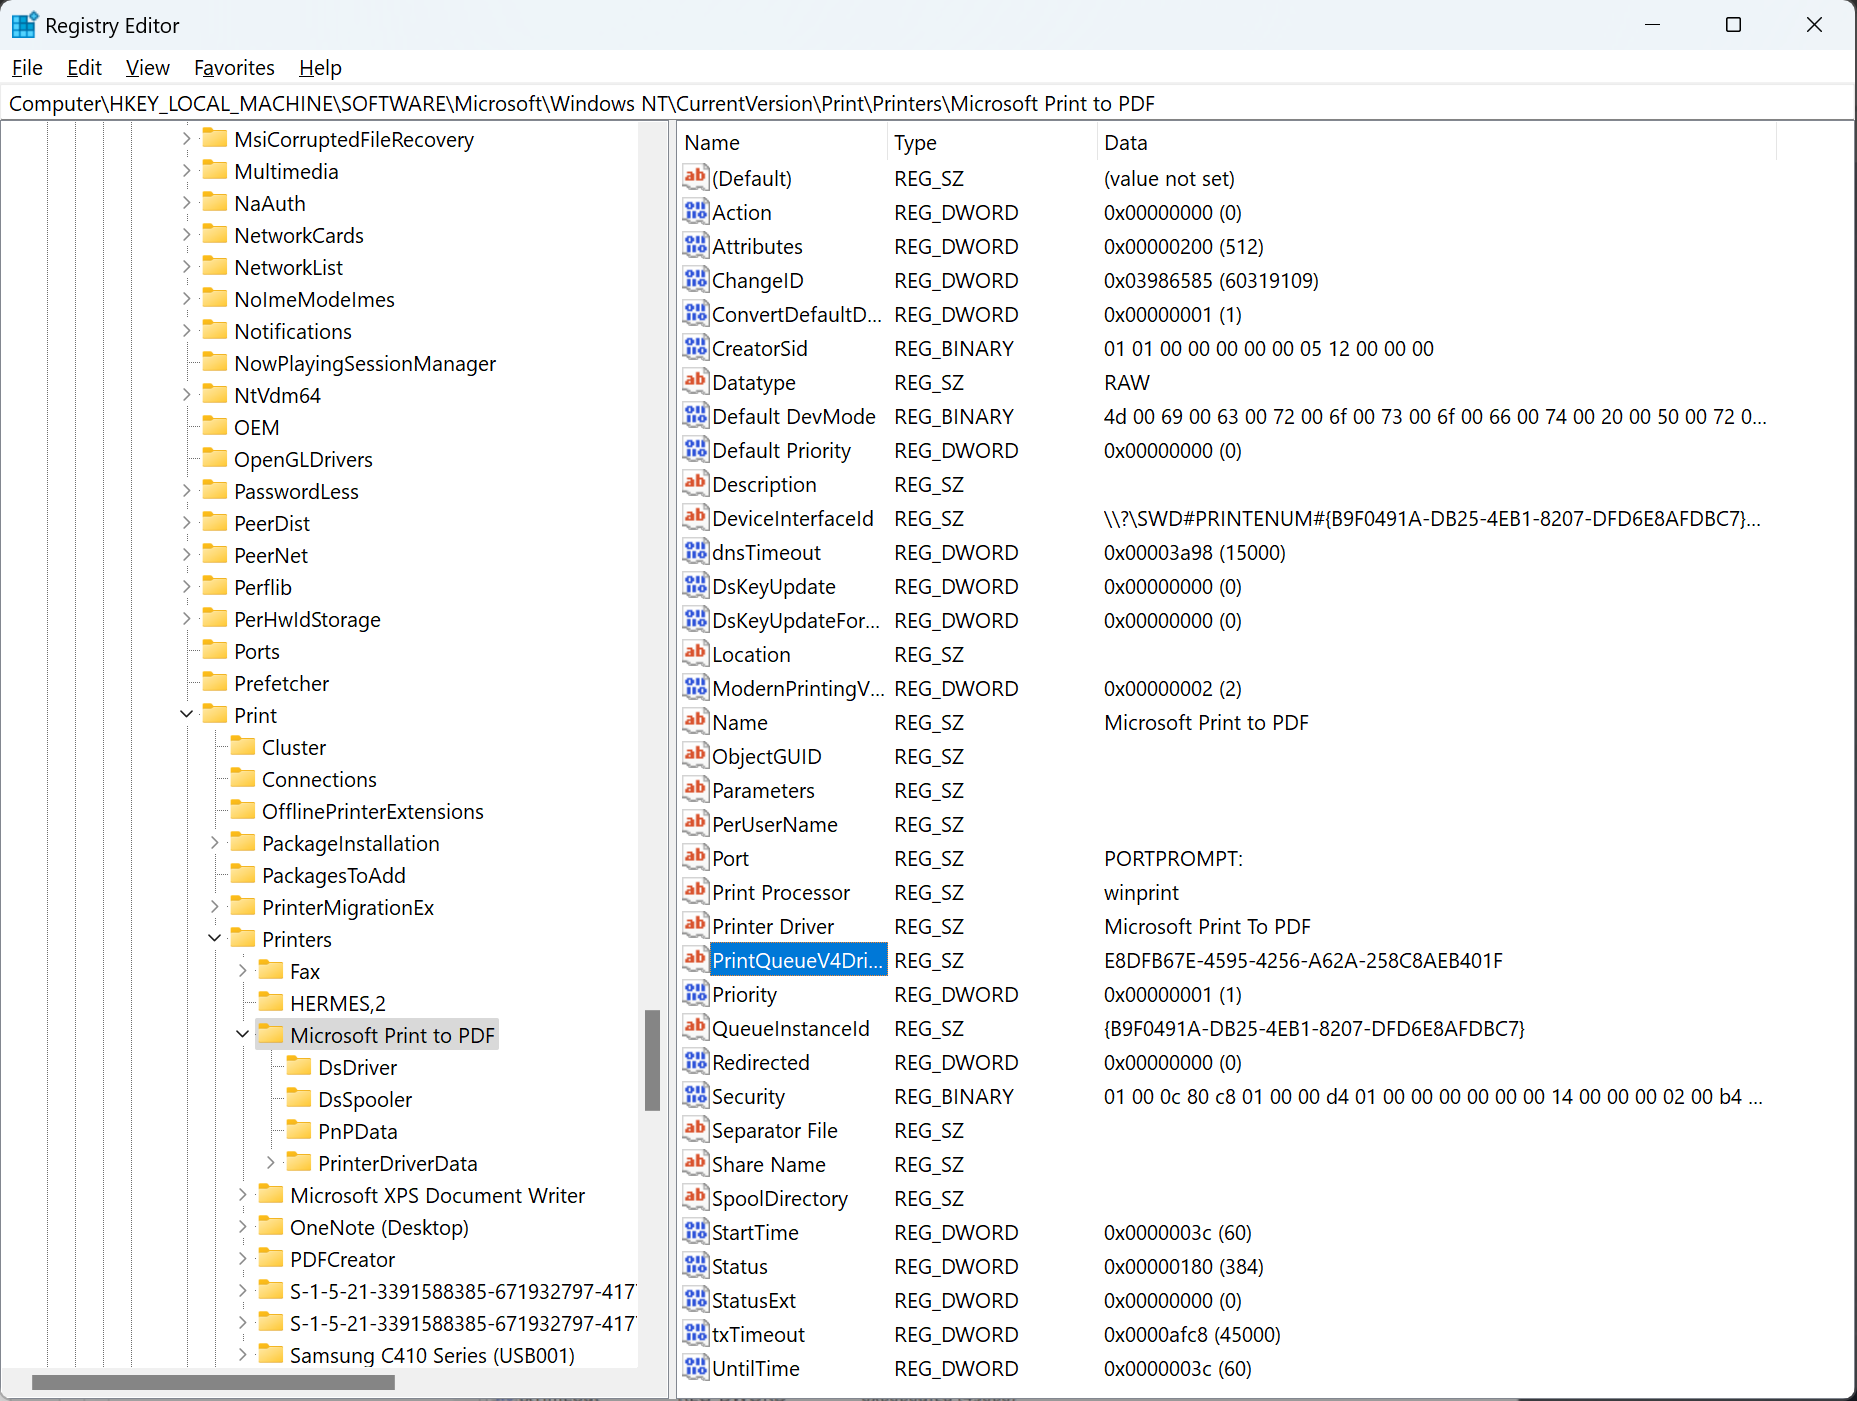Click the tree pane horizontal scrollbar thumb
Screen dimensions: 1857x1401
[213, 1383]
